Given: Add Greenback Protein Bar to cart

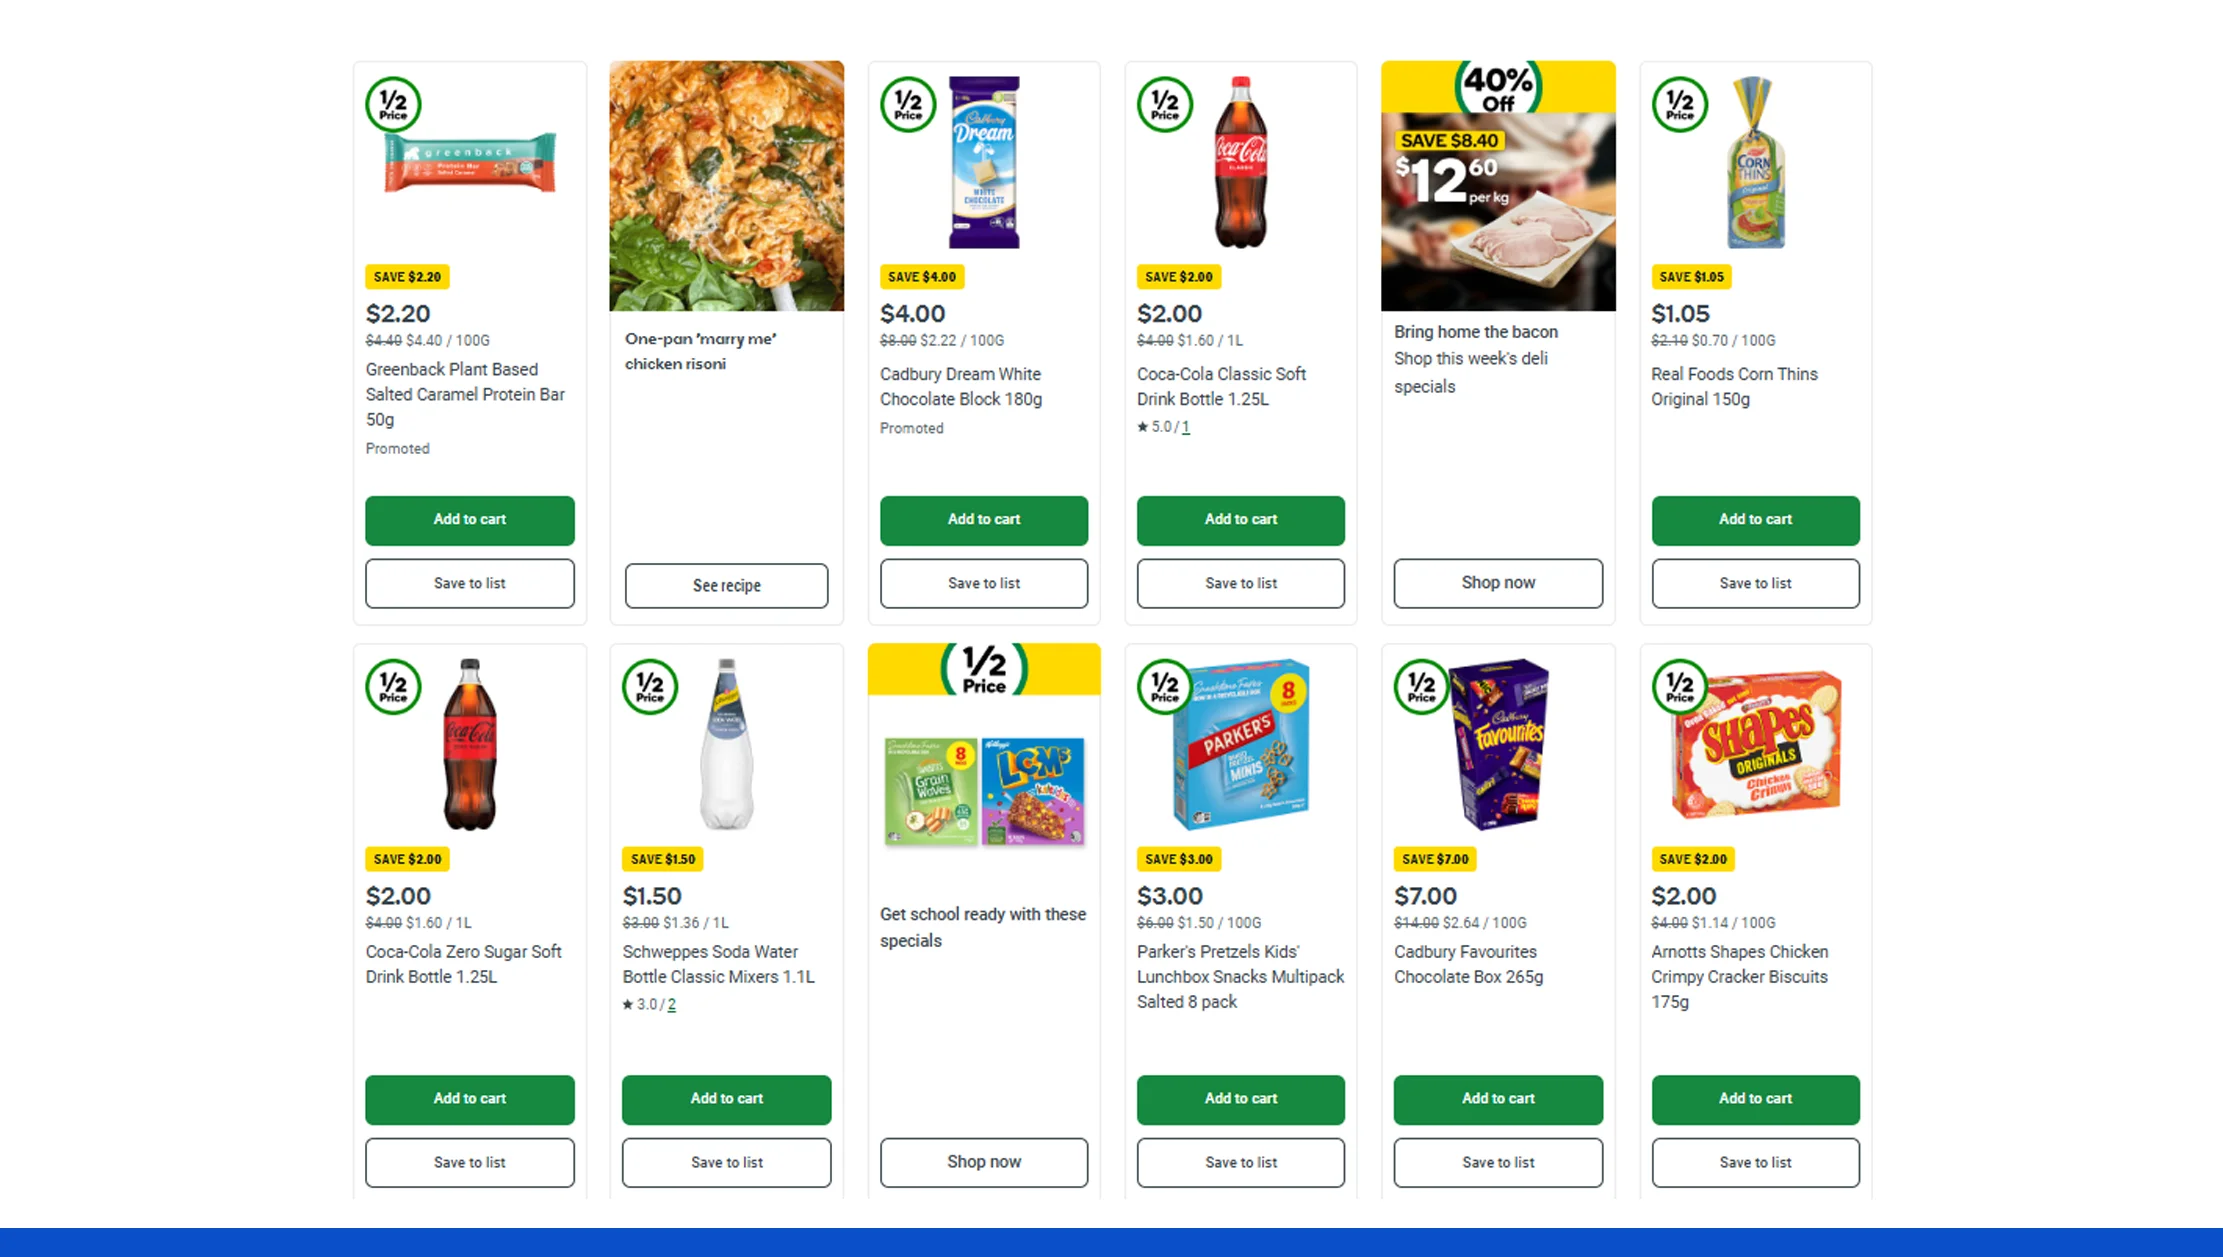Looking at the screenshot, I should pyautogui.click(x=469, y=520).
